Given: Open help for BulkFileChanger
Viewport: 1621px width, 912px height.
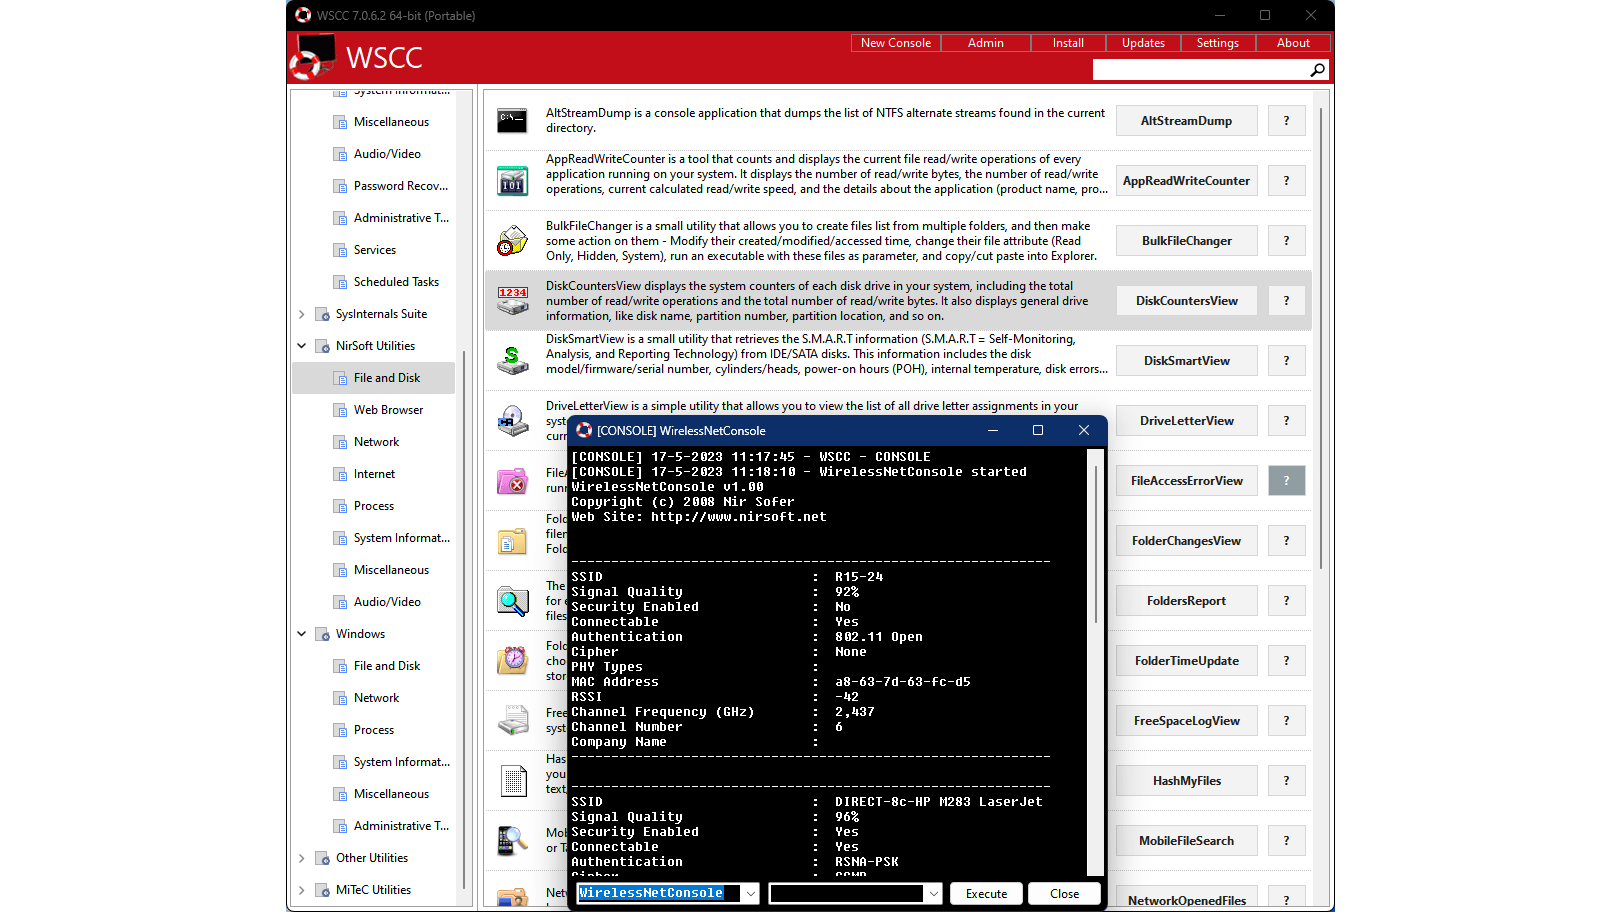Looking at the screenshot, I should pyautogui.click(x=1287, y=241).
